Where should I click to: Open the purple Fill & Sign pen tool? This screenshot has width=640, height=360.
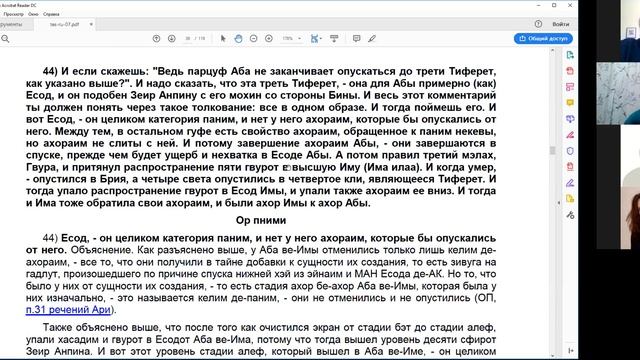[x=570, y=183]
